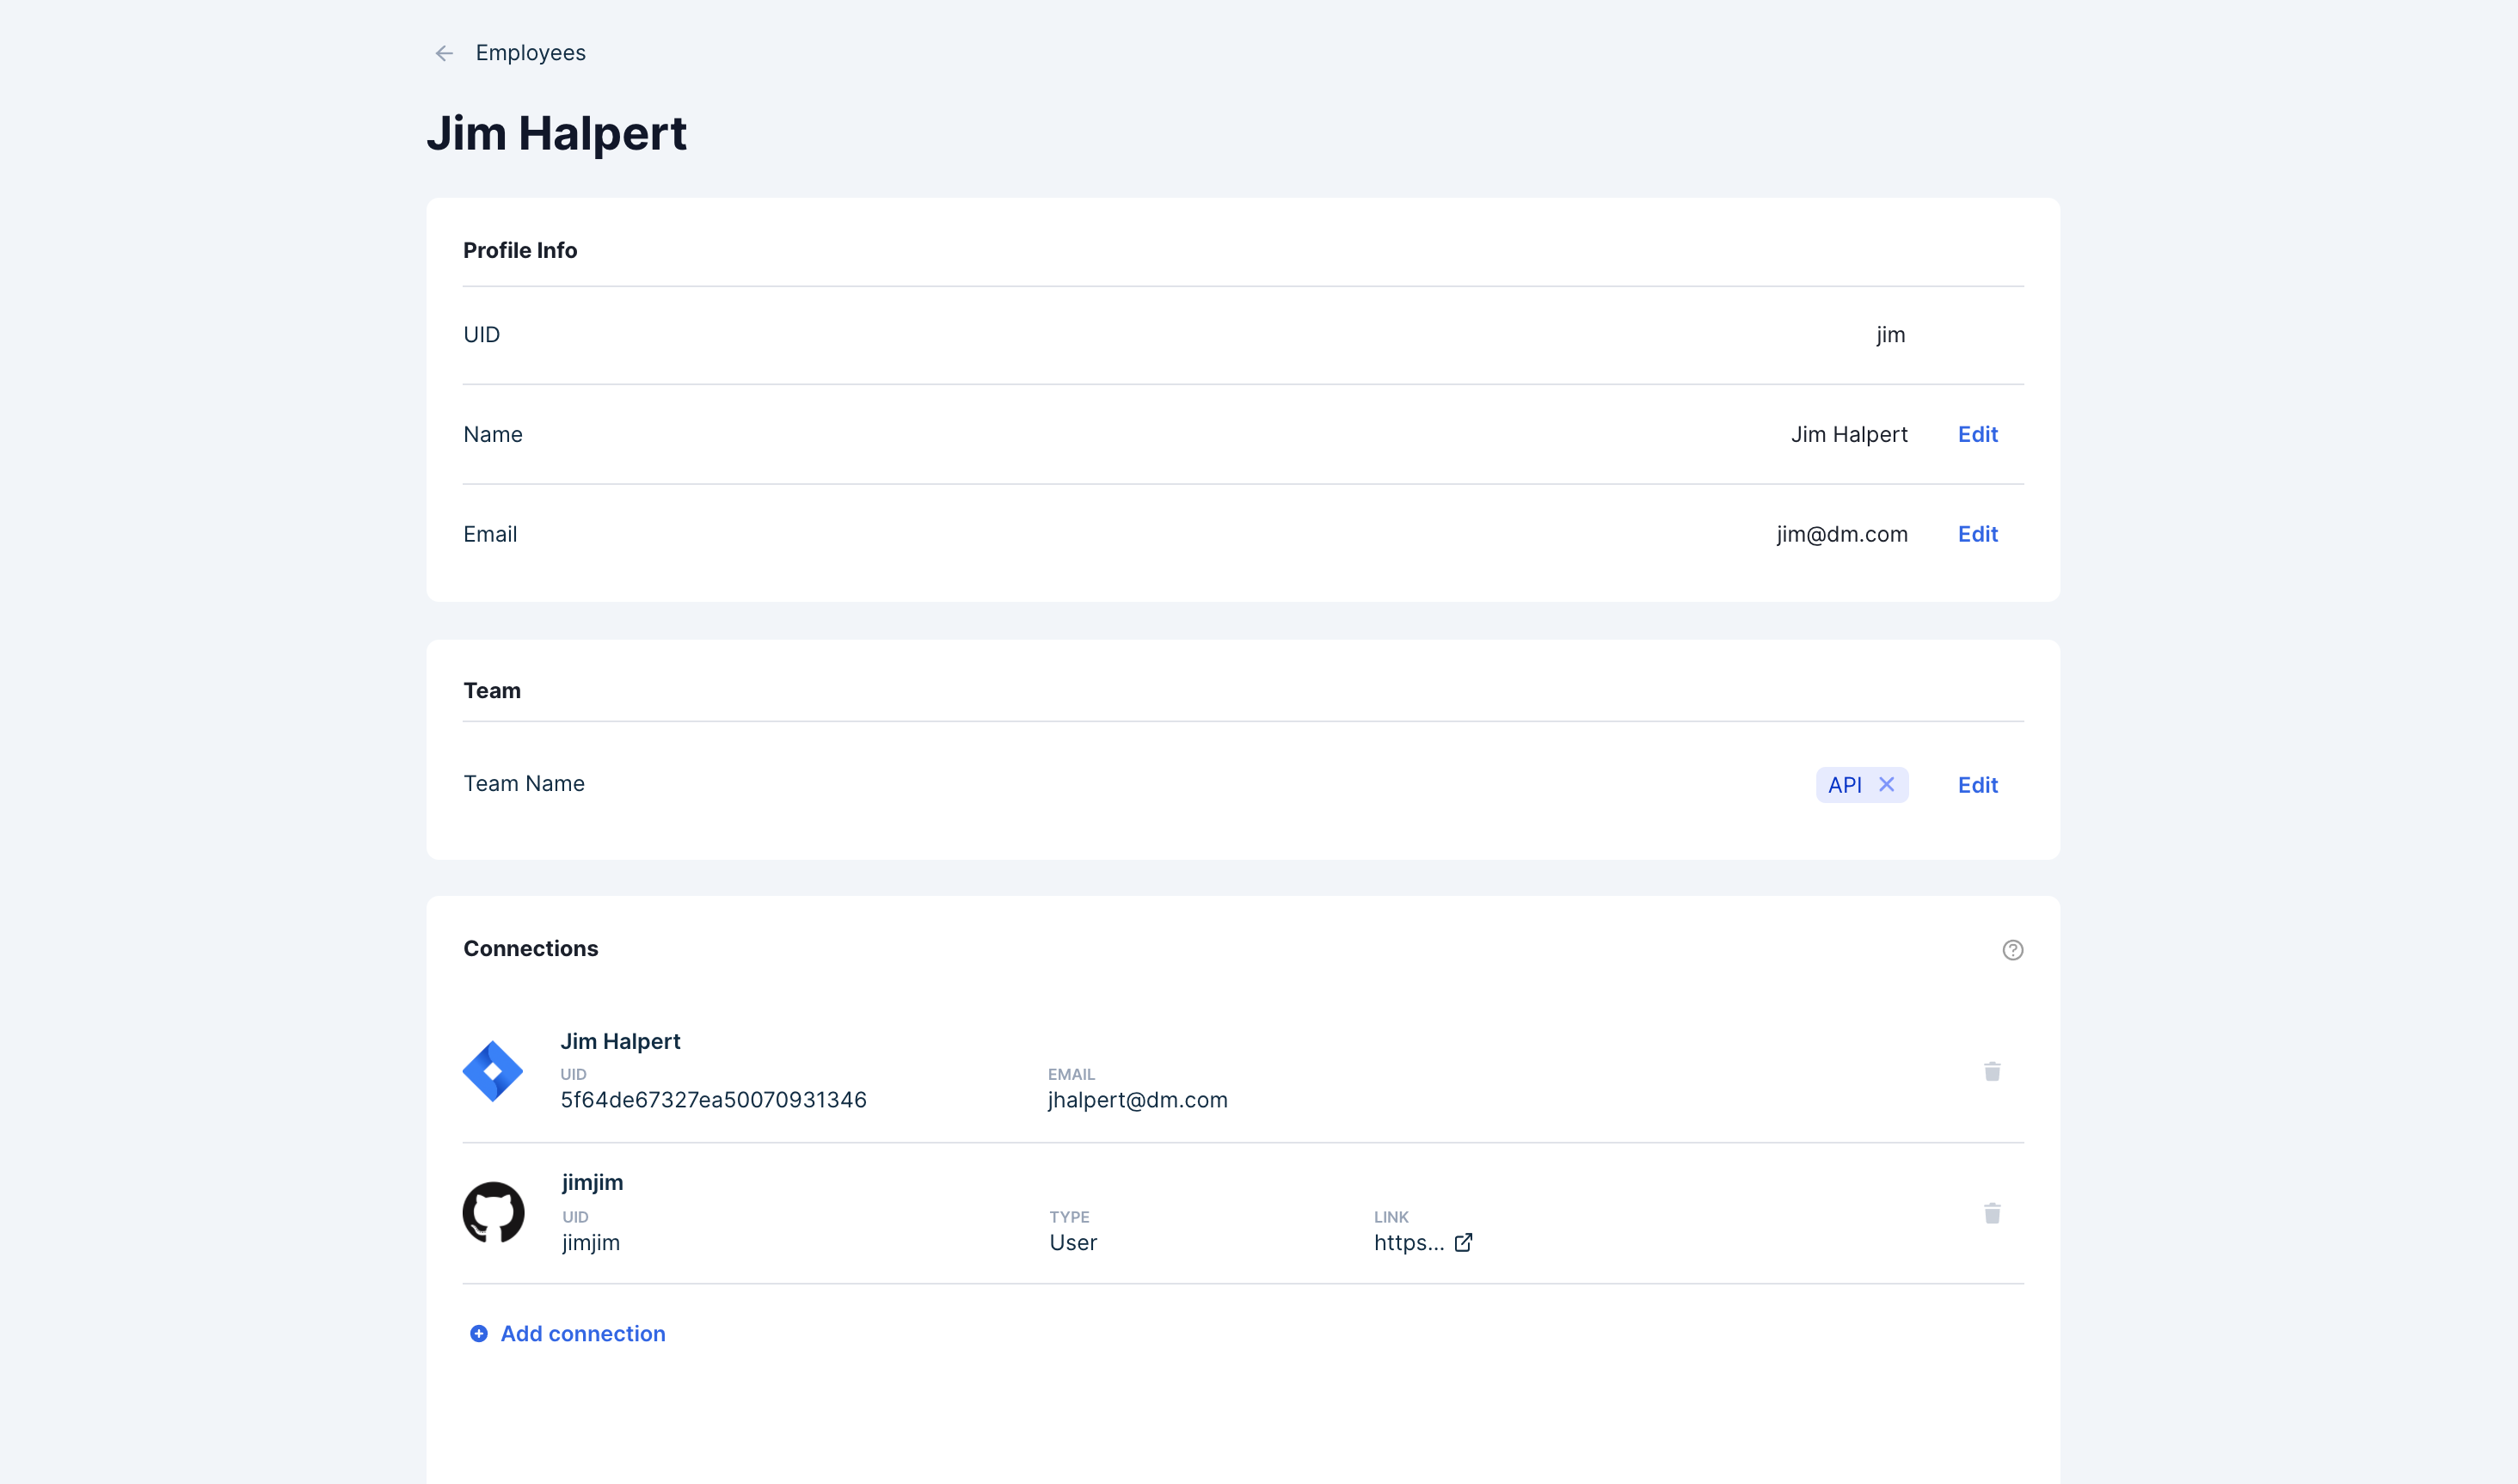Screen dimensions: 2518x1484
Task: Select the Jira UID value
Action: tap(713, 1100)
